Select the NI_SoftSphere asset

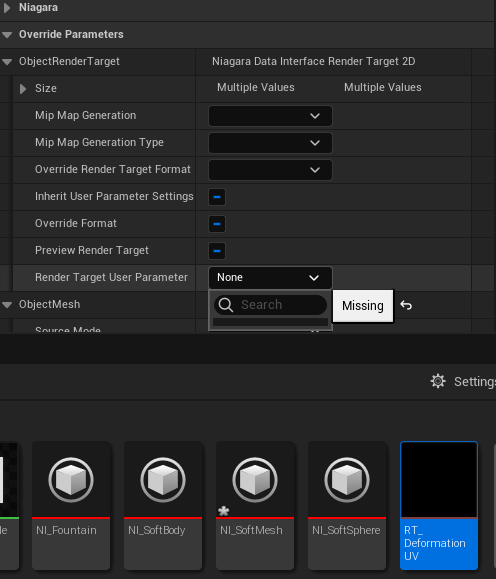[347, 505]
